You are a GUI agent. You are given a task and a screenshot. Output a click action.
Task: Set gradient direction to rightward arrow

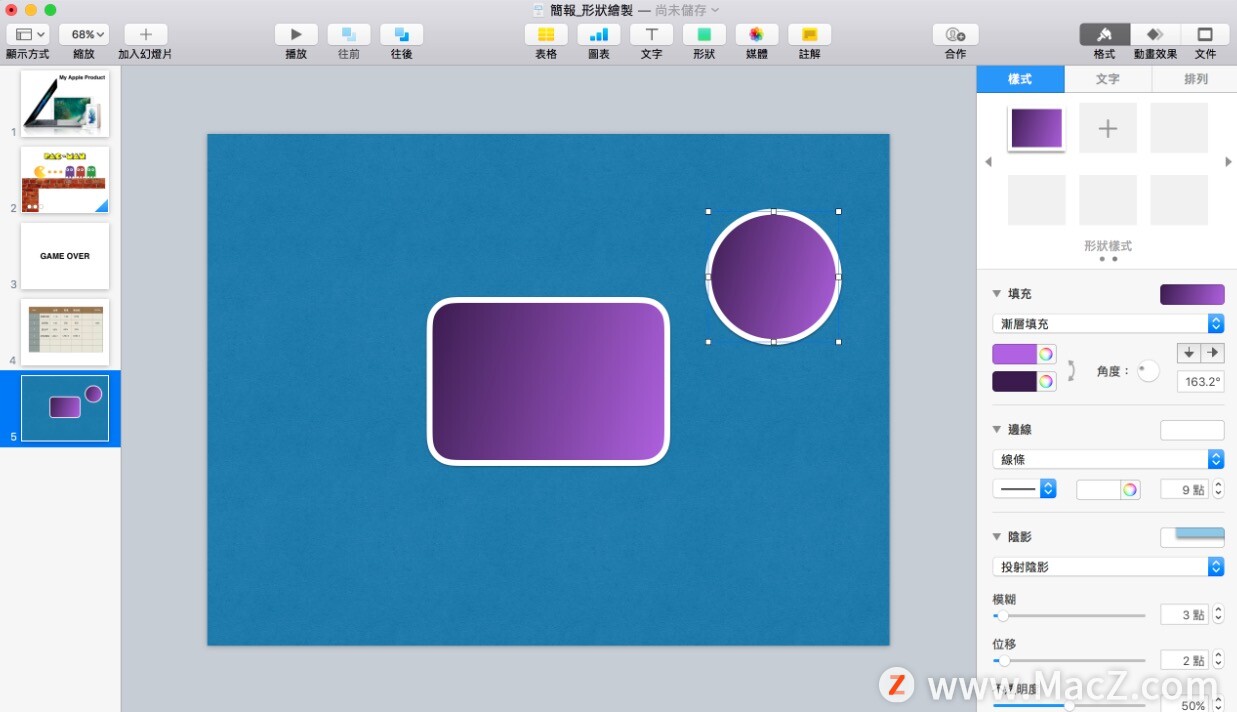pyautogui.click(x=1213, y=353)
